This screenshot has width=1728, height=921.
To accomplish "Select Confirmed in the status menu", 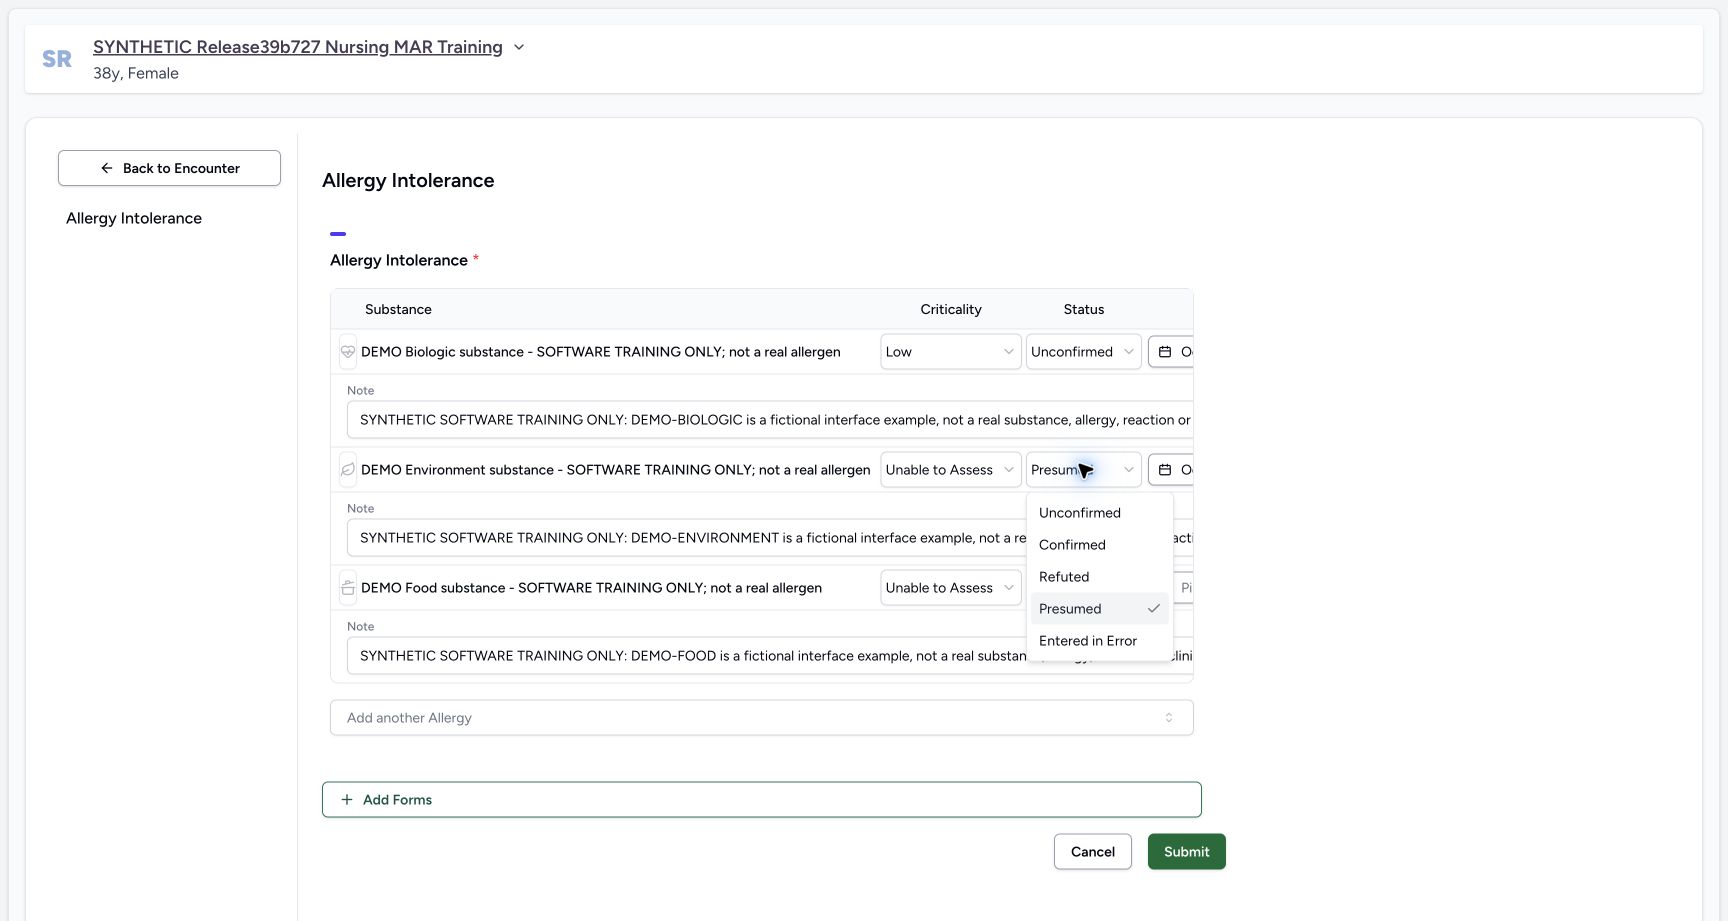I will (x=1099, y=545).
